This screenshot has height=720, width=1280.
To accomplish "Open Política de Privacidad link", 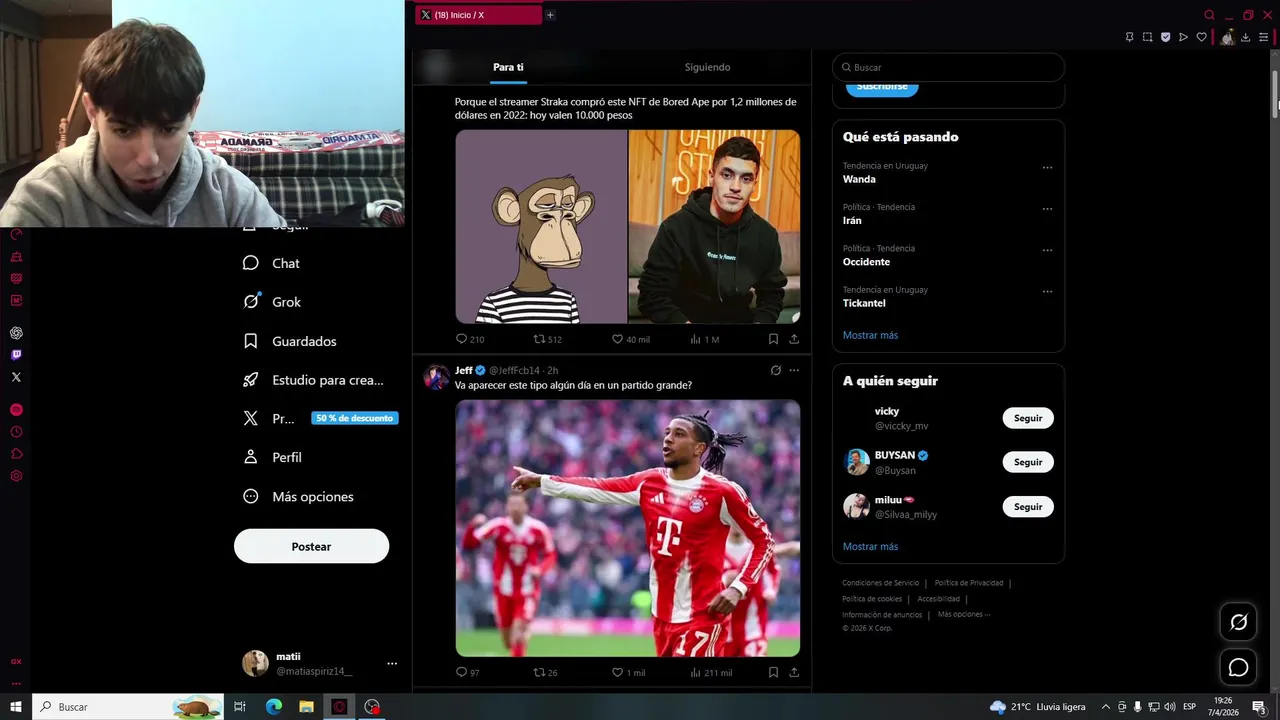I will (x=969, y=583).
